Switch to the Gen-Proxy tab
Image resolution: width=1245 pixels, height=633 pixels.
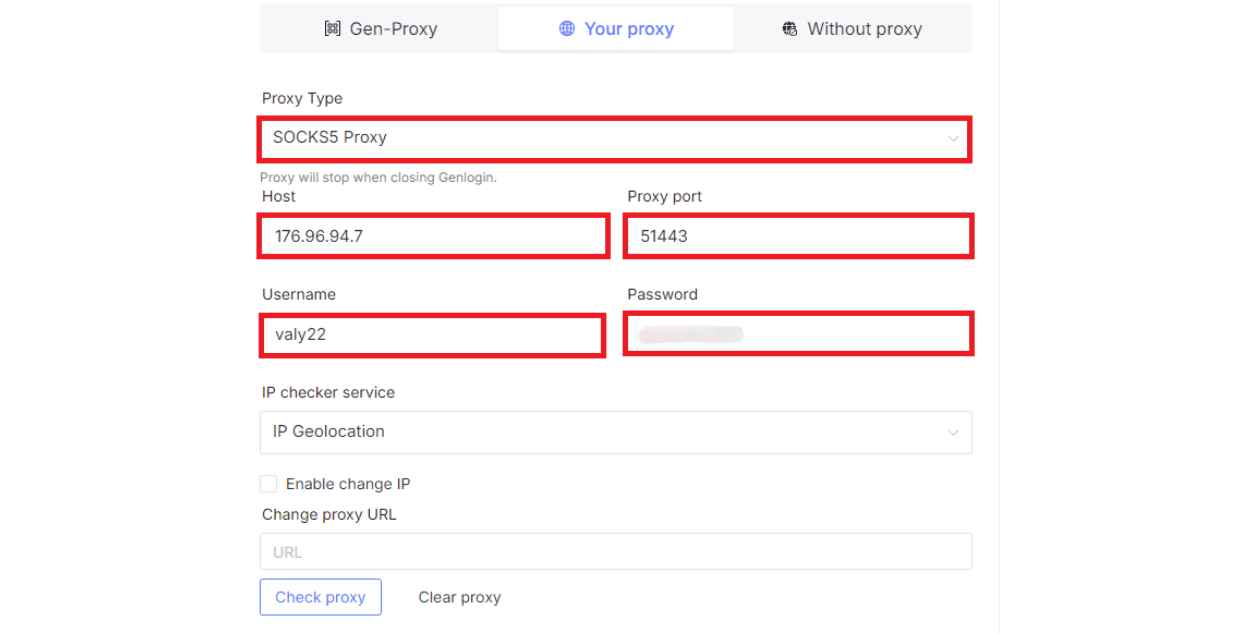(380, 29)
